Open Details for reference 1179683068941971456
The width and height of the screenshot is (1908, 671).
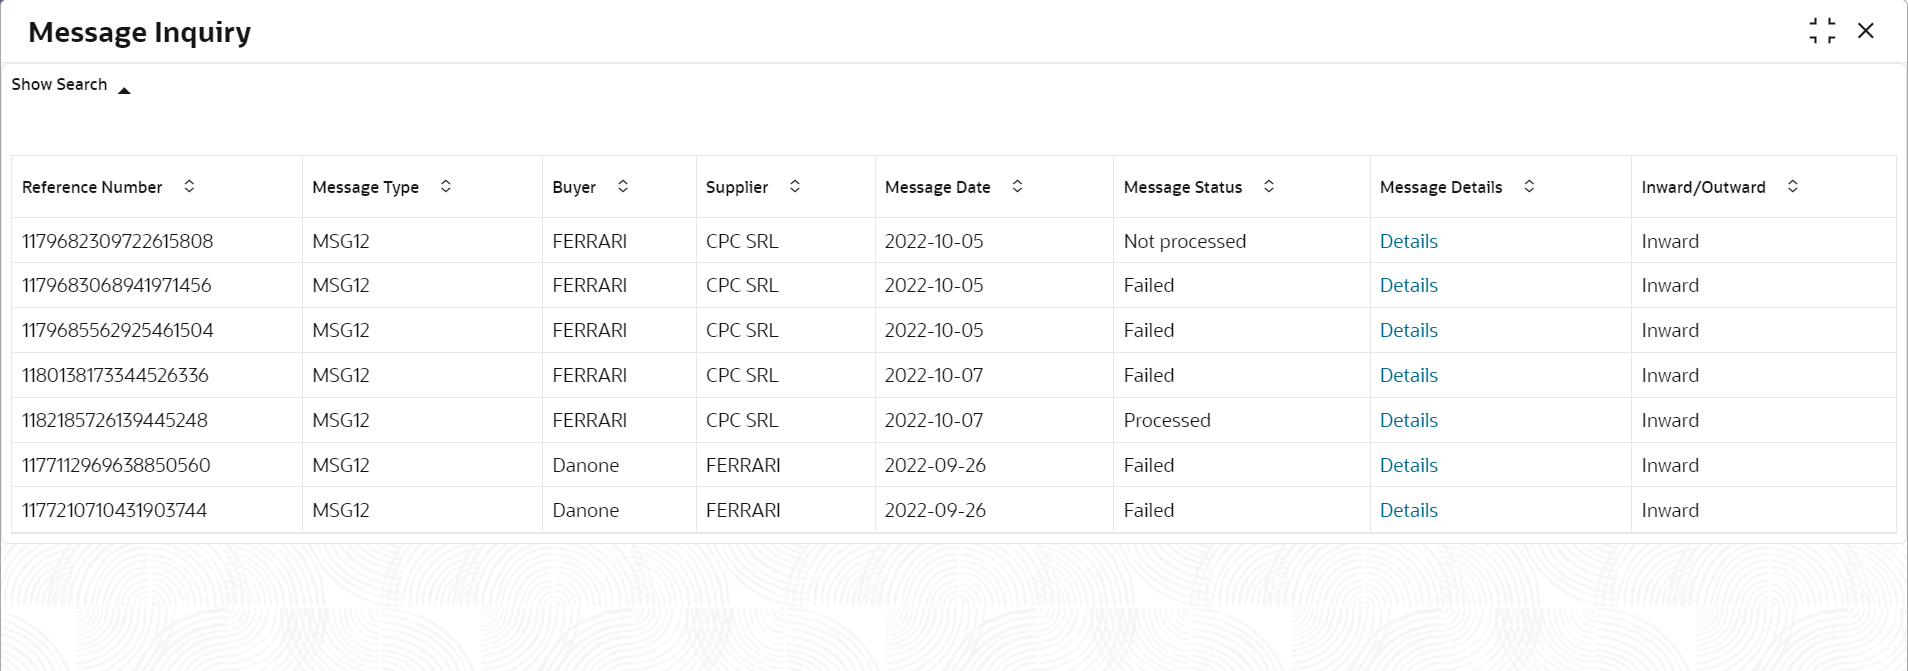pyautogui.click(x=1408, y=285)
